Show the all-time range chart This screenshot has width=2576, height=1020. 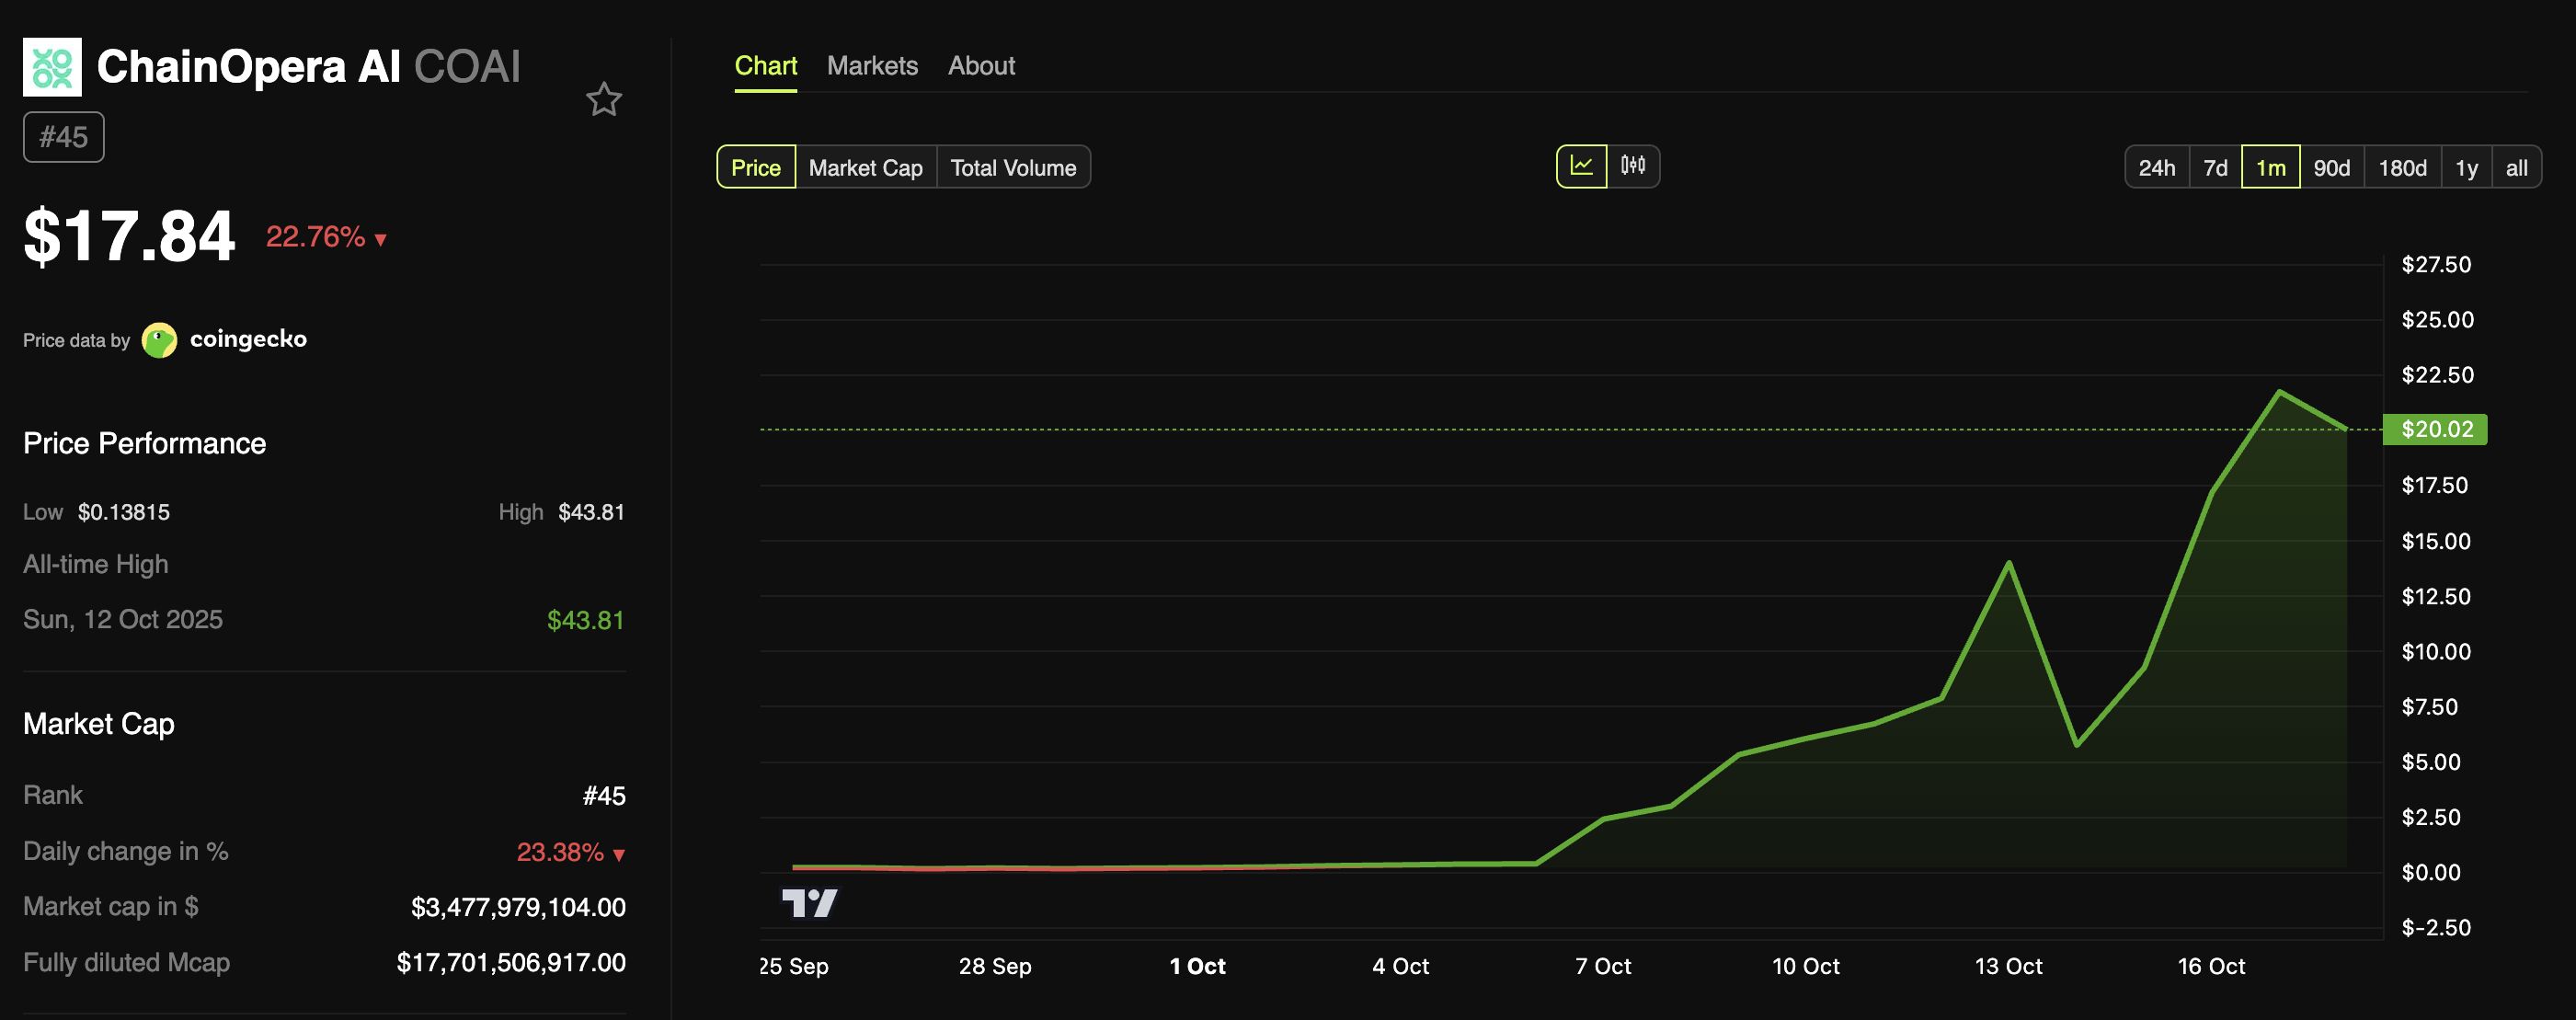click(2516, 167)
